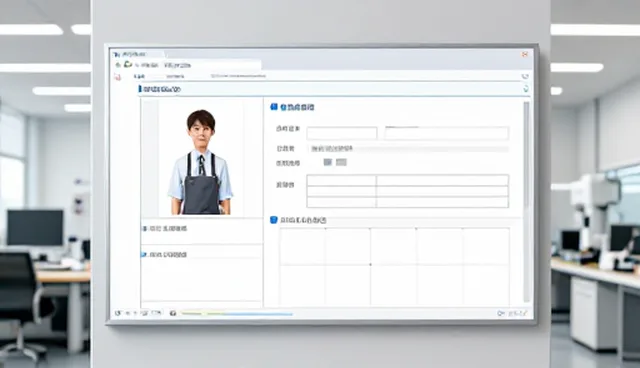The height and width of the screenshot is (368, 640).
Task: Click the vertical scrollbar beside the form
Action: [x=526, y=202]
